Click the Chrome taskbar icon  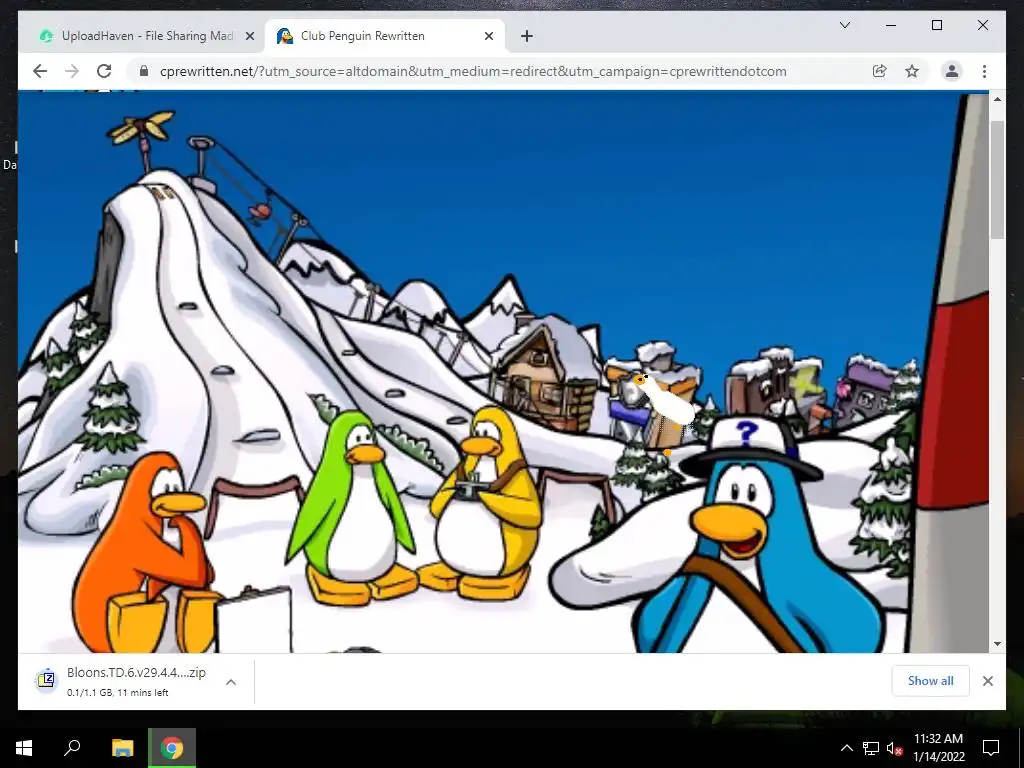coord(172,747)
